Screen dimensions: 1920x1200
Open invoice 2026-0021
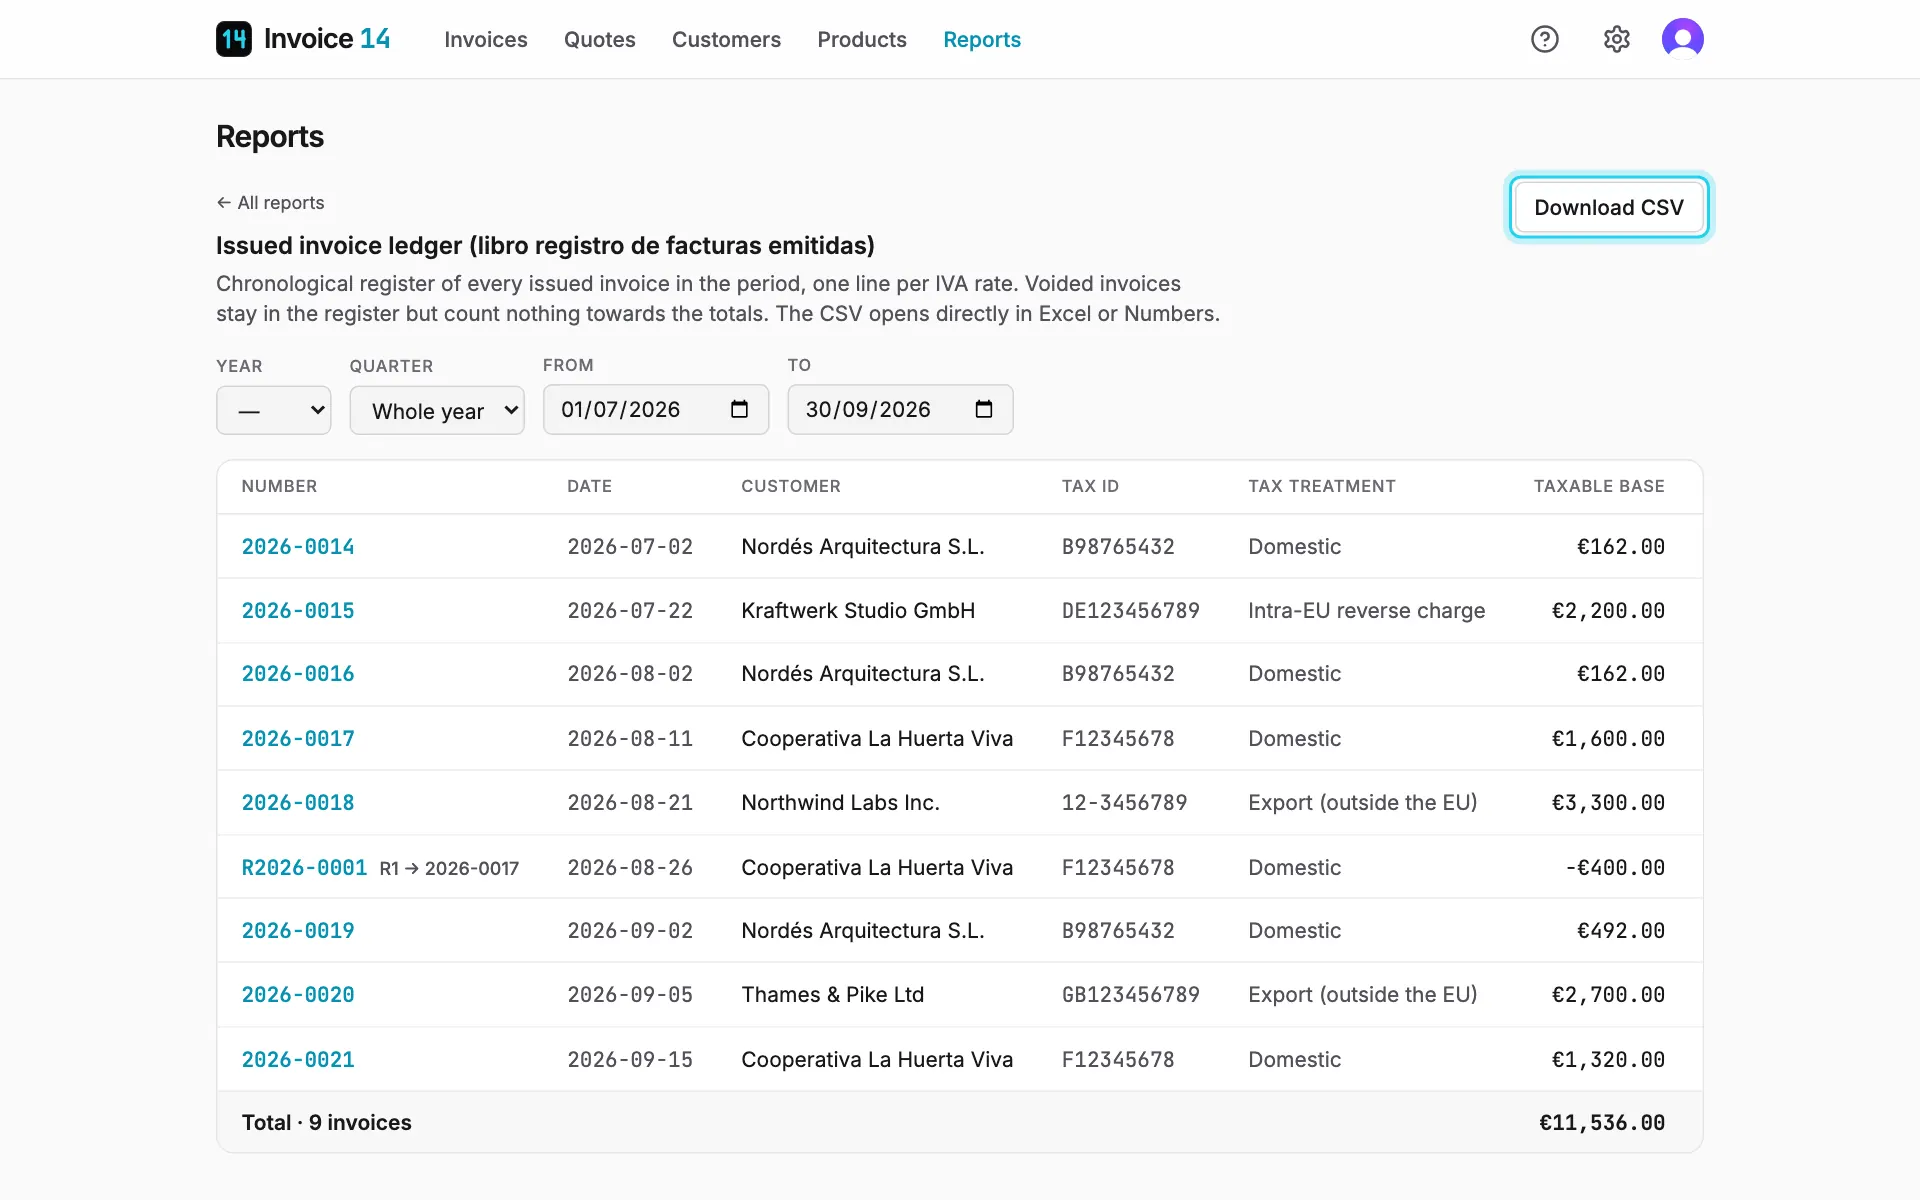(x=298, y=1059)
